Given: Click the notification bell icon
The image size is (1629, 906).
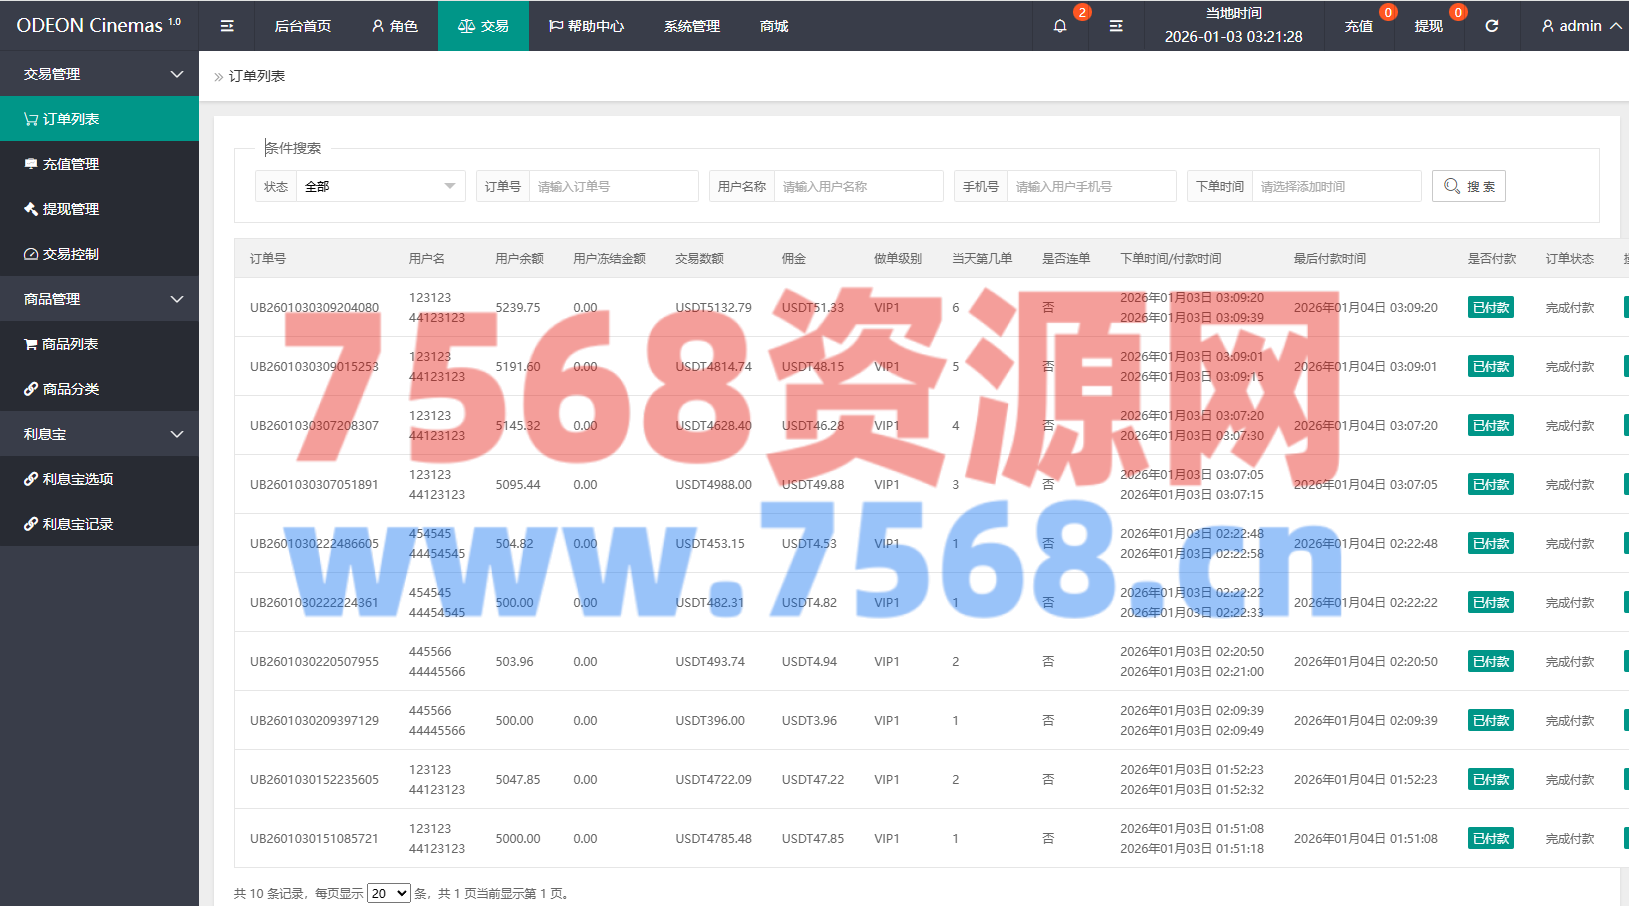Looking at the screenshot, I should (1060, 26).
